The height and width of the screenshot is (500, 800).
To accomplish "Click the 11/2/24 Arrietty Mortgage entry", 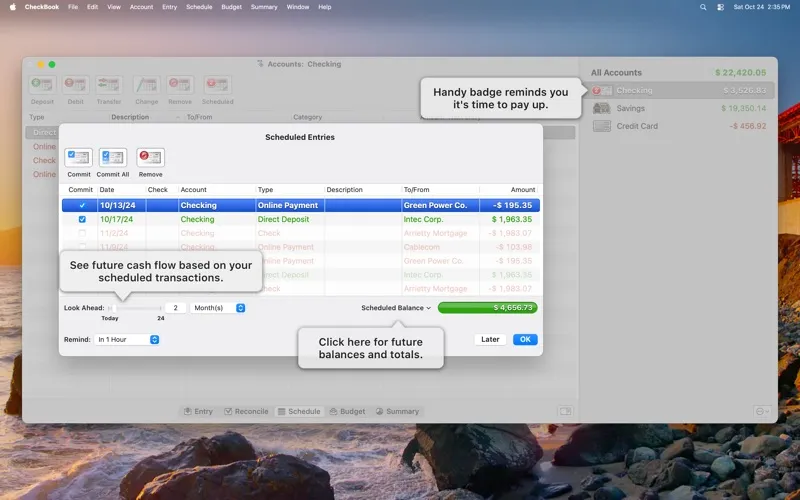I will coord(301,233).
